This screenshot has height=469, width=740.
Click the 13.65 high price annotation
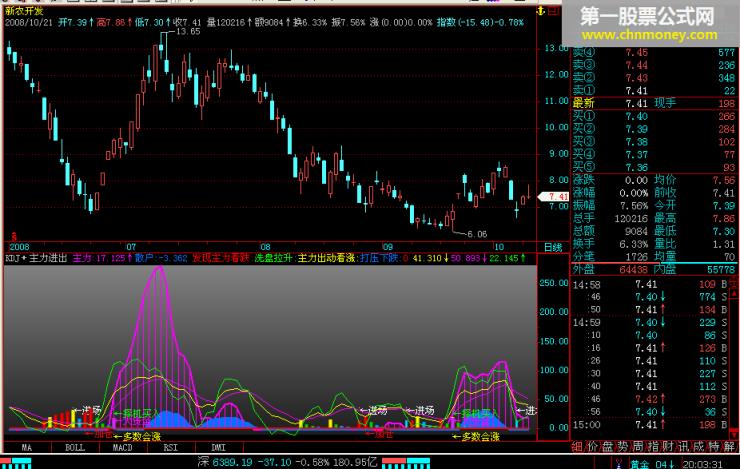(x=188, y=32)
